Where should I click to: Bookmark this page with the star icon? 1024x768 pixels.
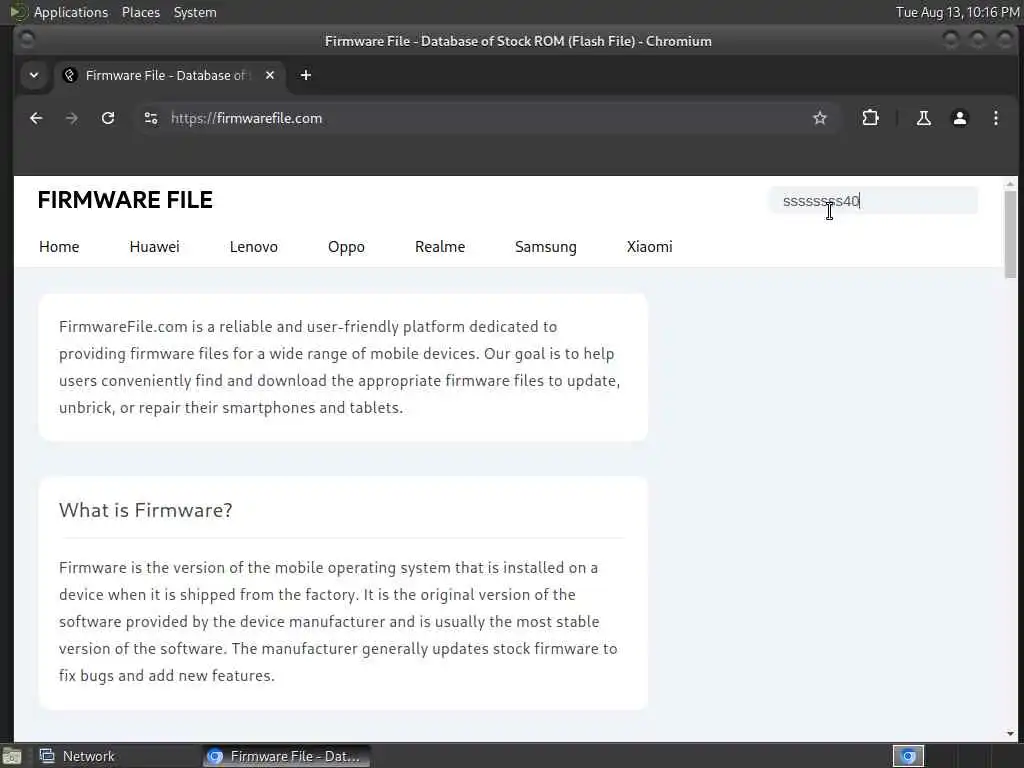pyautogui.click(x=820, y=118)
